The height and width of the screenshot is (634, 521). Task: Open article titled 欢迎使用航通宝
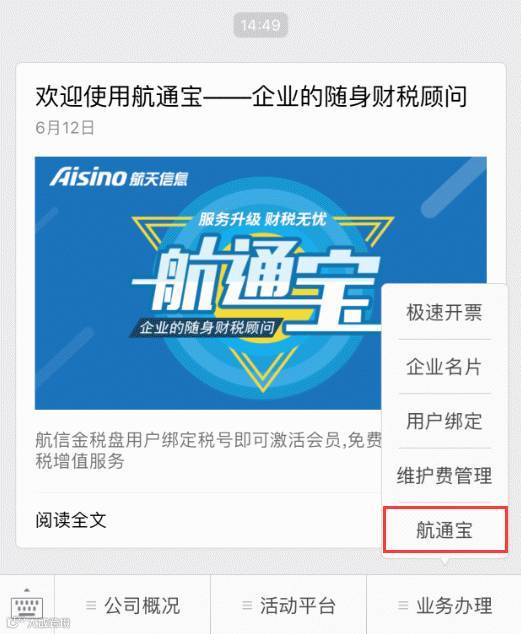tap(251, 97)
